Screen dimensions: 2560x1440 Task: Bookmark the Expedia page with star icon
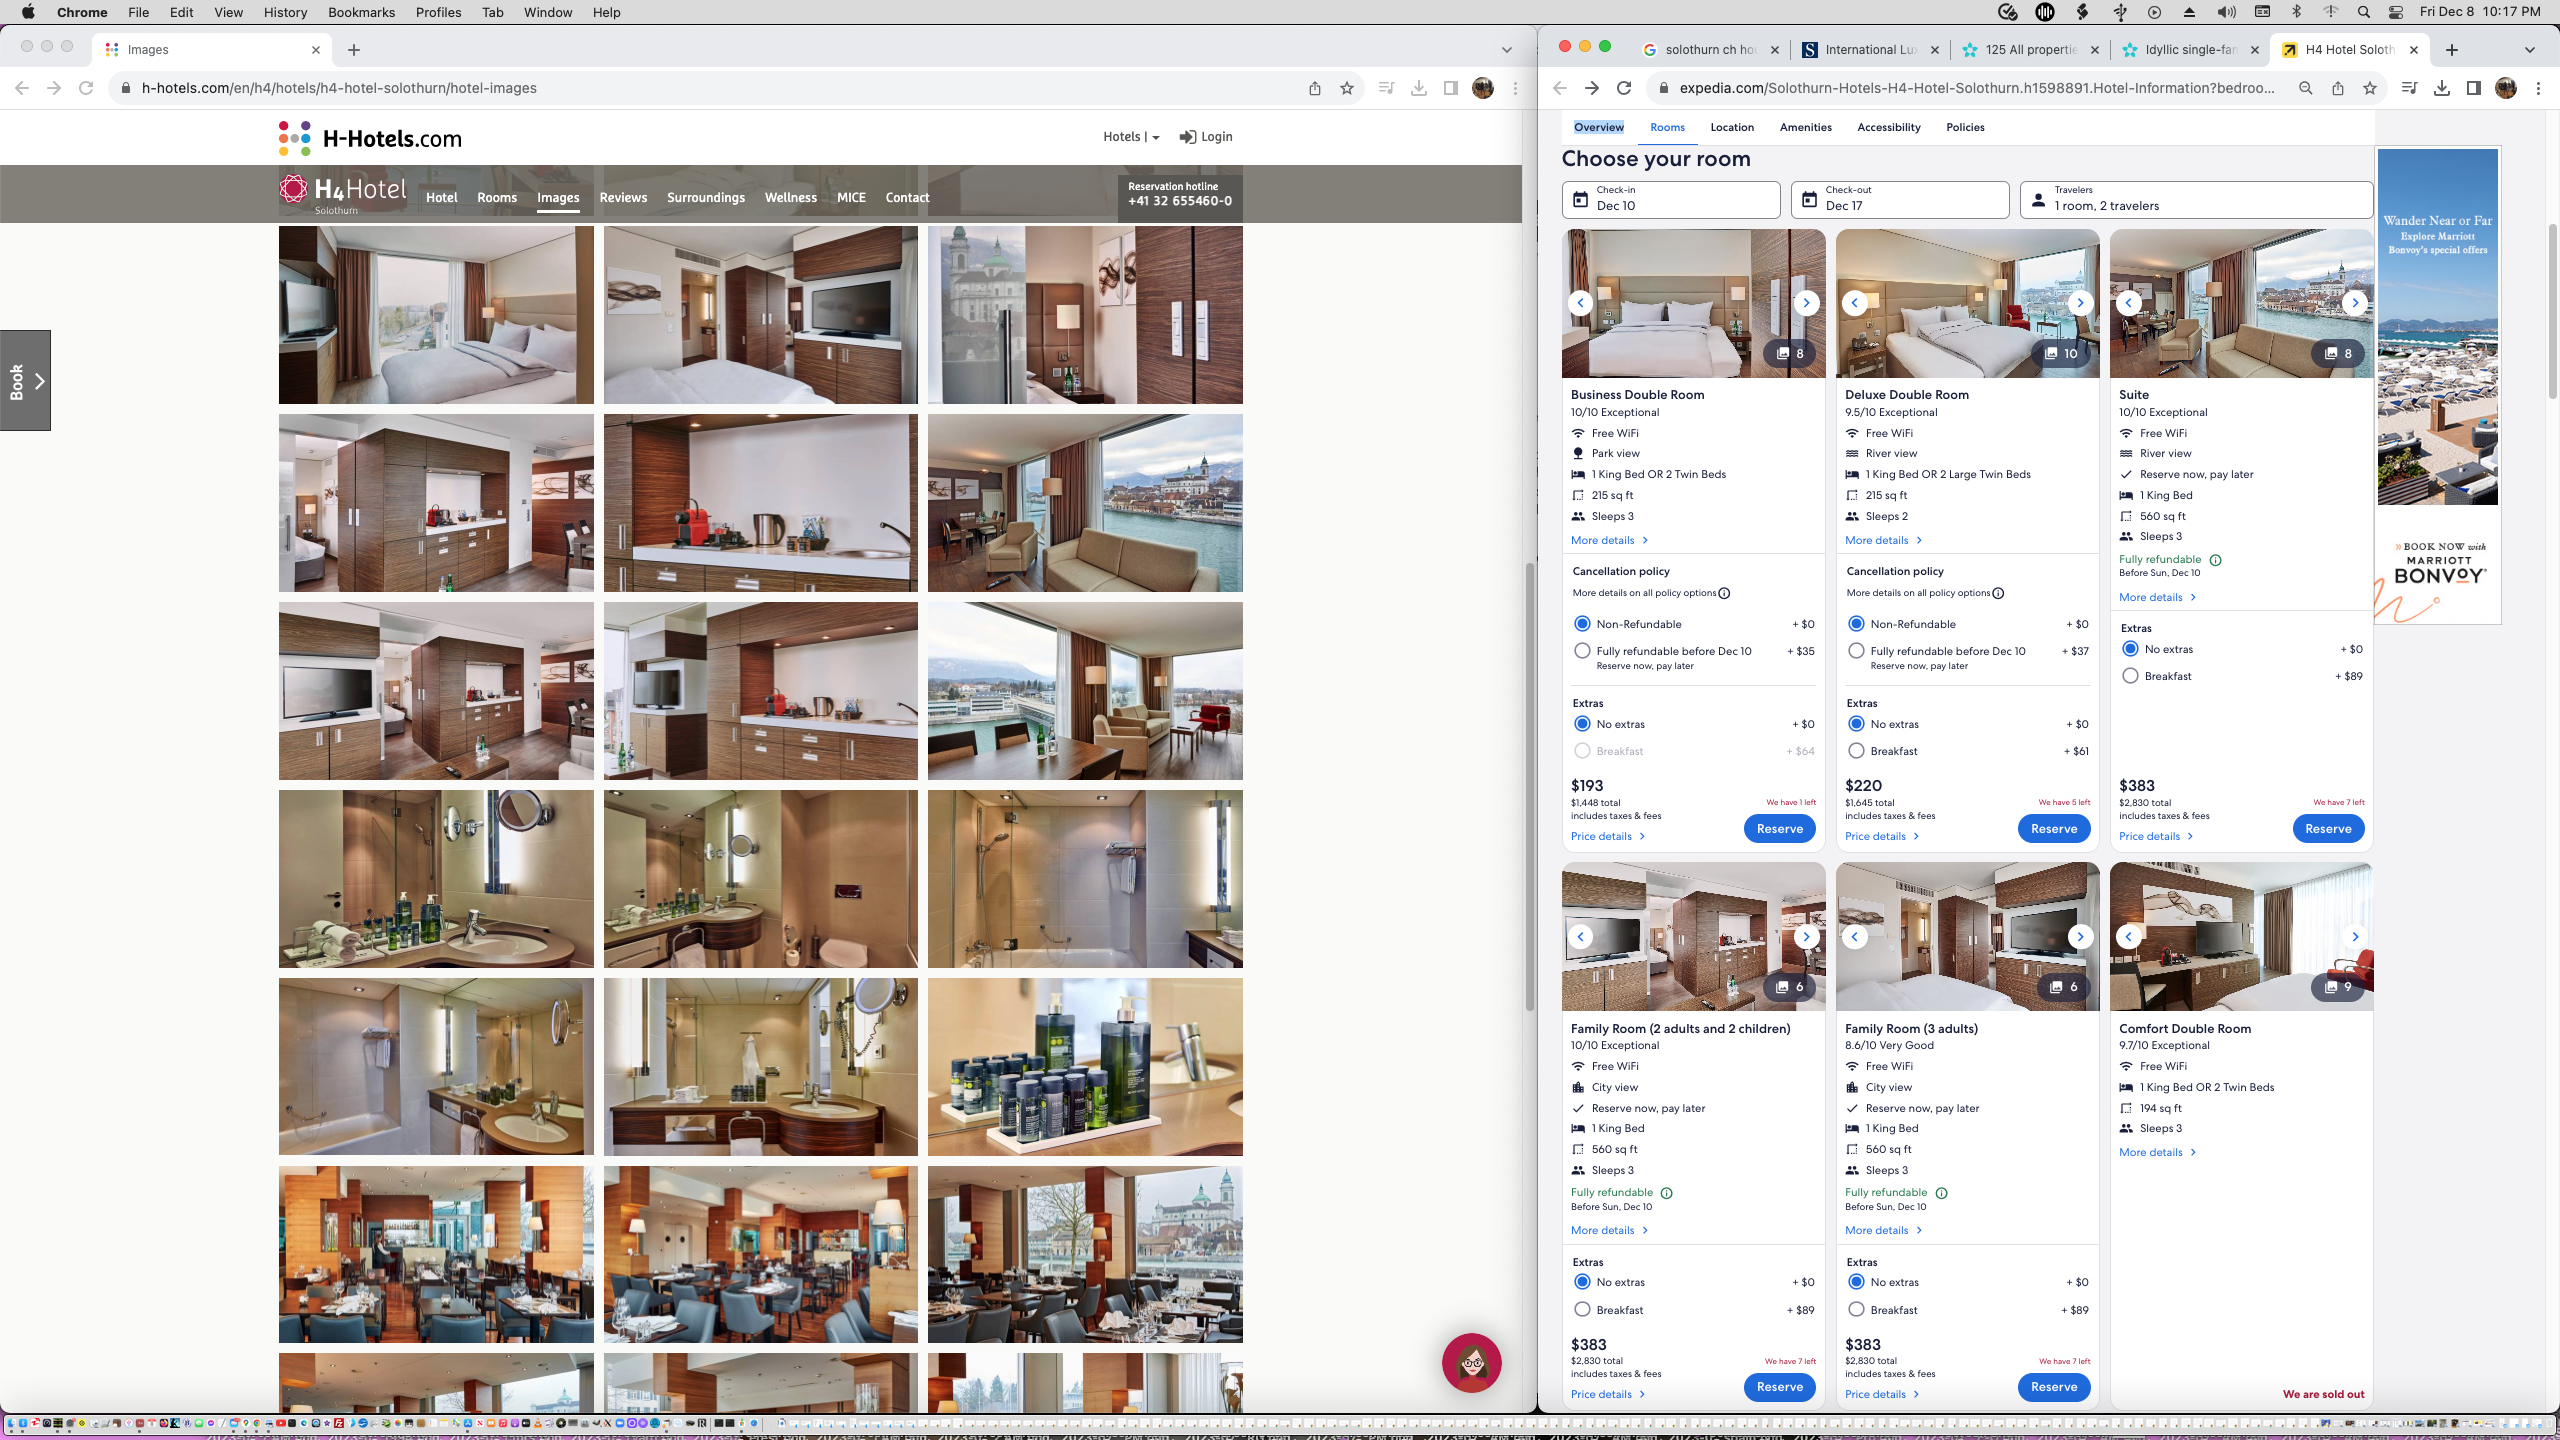[x=2369, y=88]
